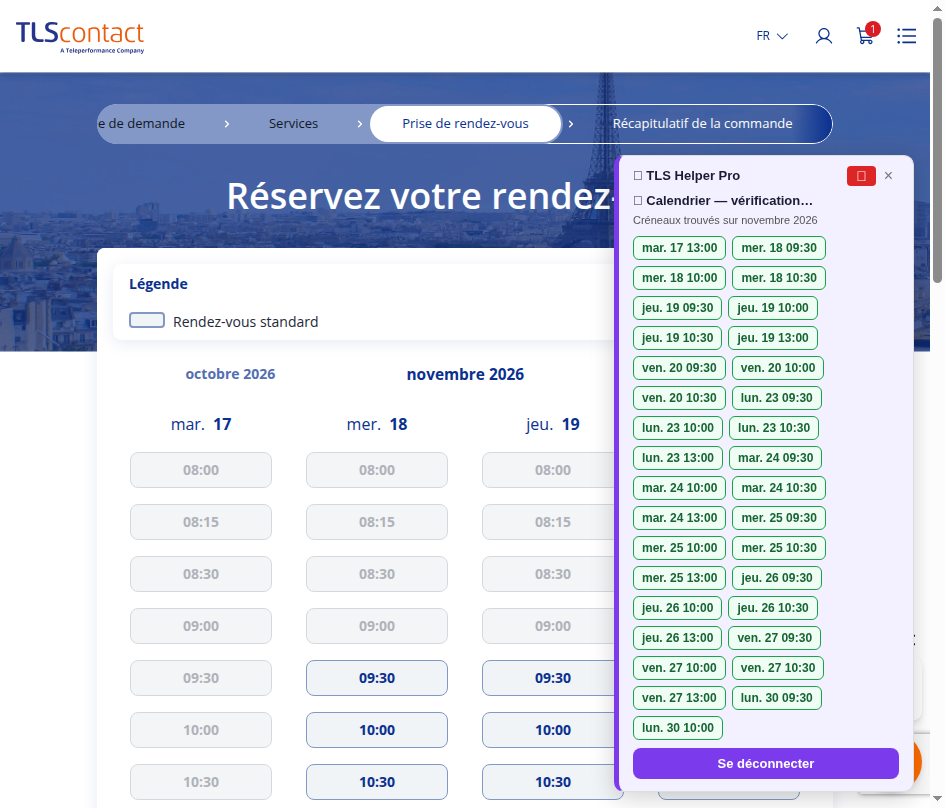945x808 pixels.
Task: Select helper slot jeu. 19 10:00
Action: coord(773,308)
